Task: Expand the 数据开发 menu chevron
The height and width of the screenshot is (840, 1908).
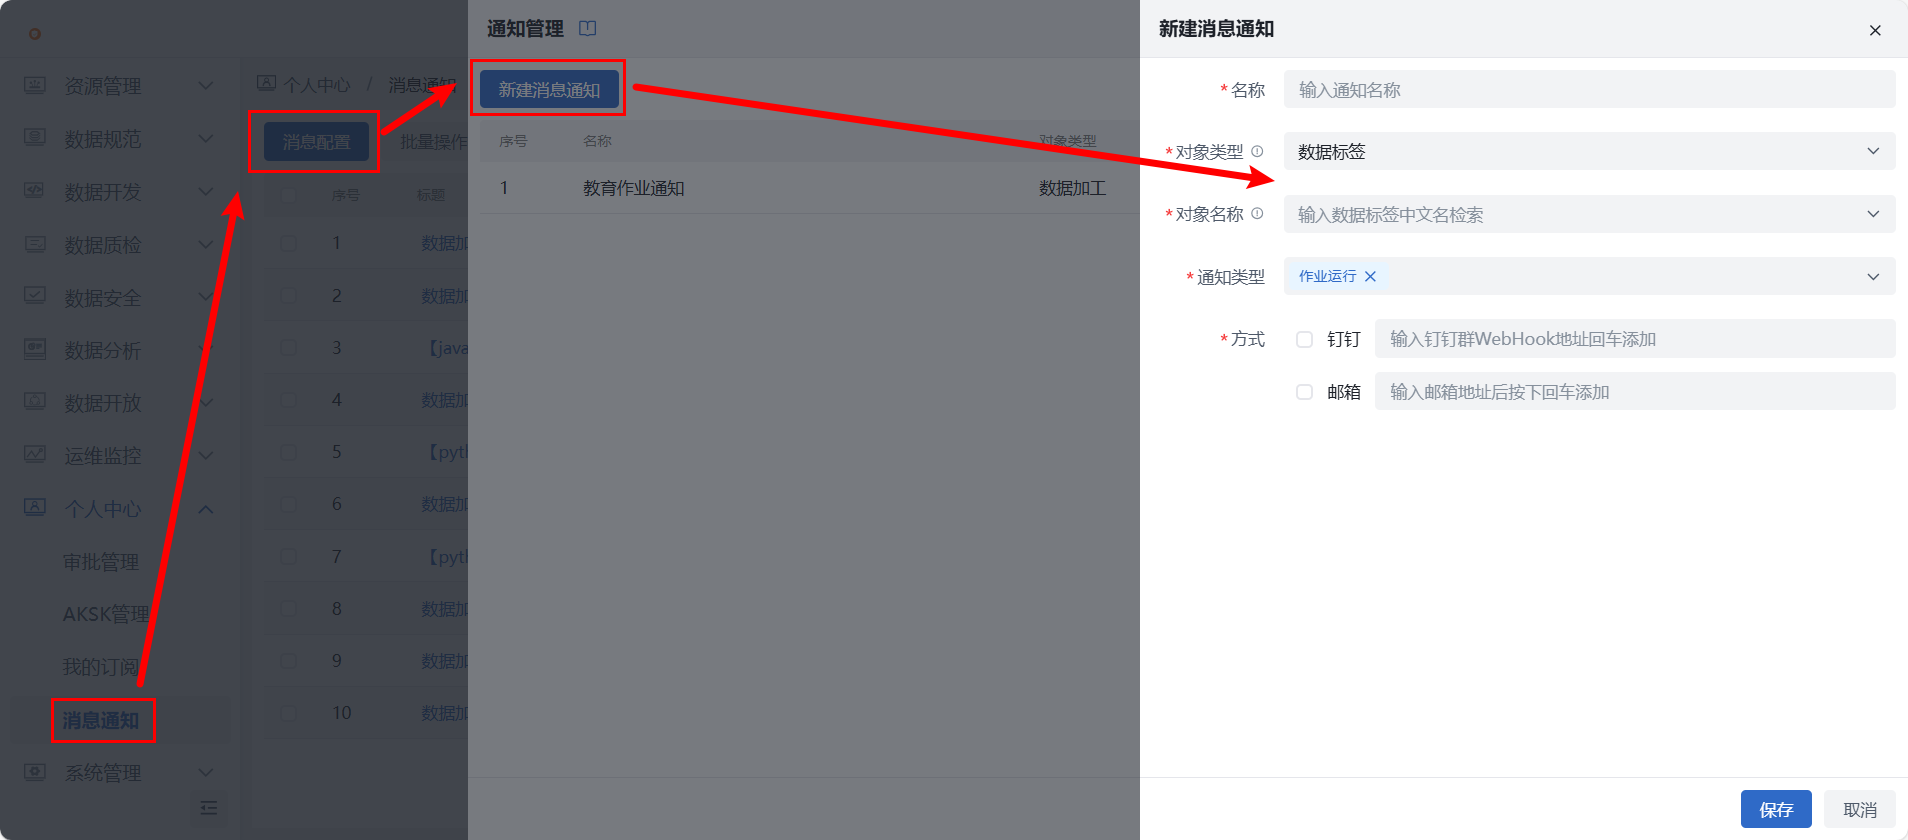Action: click(x=206, y=191)
